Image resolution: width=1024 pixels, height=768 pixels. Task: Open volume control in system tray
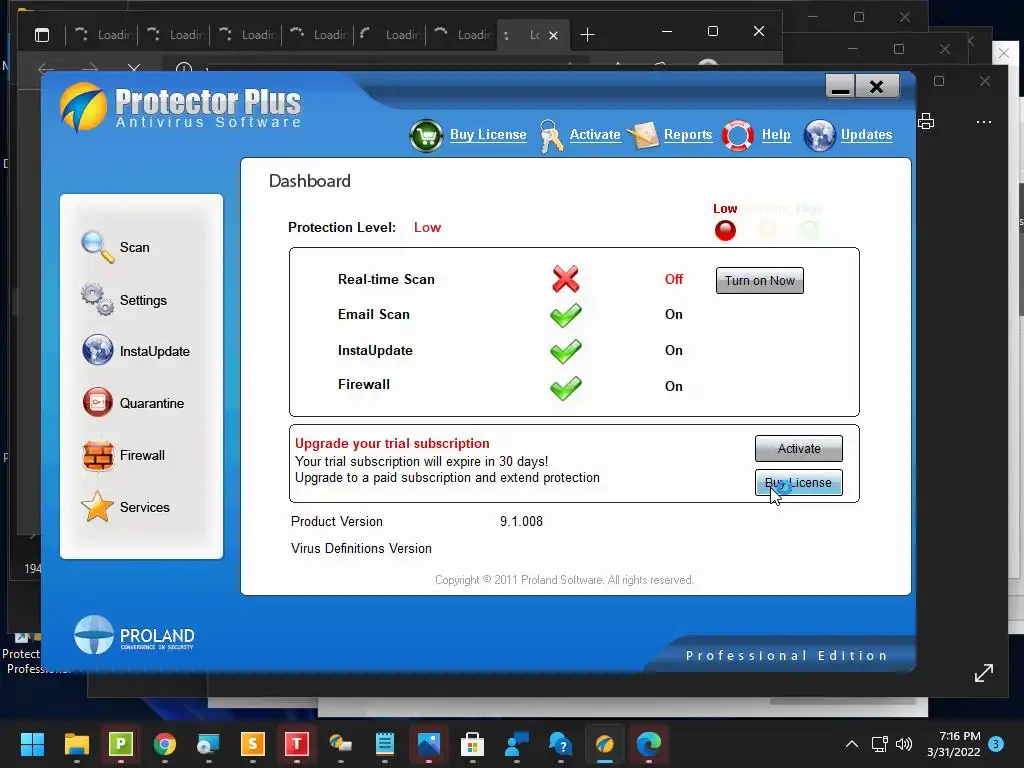pyautogui.click(x=904, y=744)
